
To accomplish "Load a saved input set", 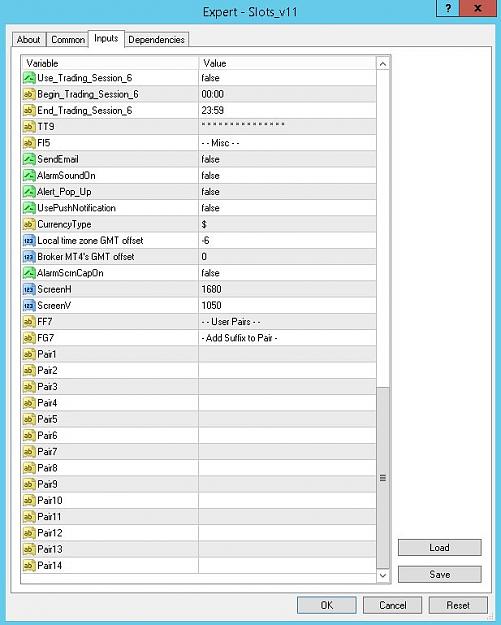I will [x=440, y=548].
